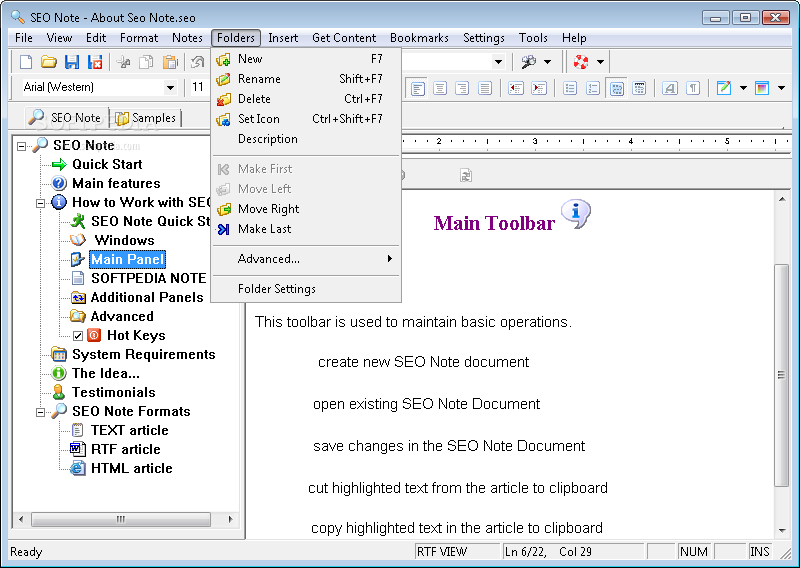Click the gradient background color icon
Viewport: 800px width, 568px height.
tap(762, 89)
